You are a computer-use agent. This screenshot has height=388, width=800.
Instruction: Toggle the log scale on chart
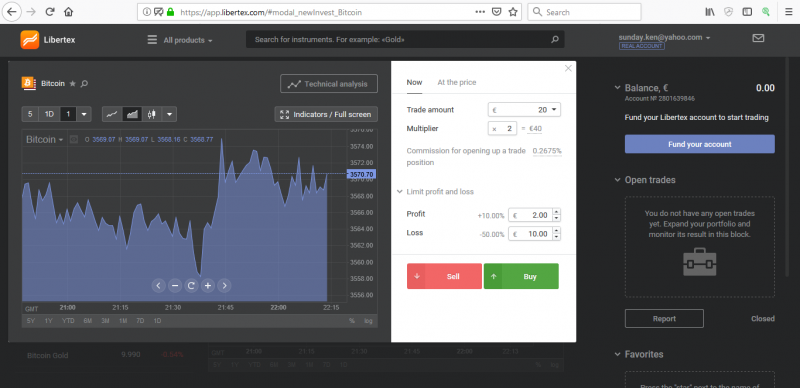coord(368,321)
